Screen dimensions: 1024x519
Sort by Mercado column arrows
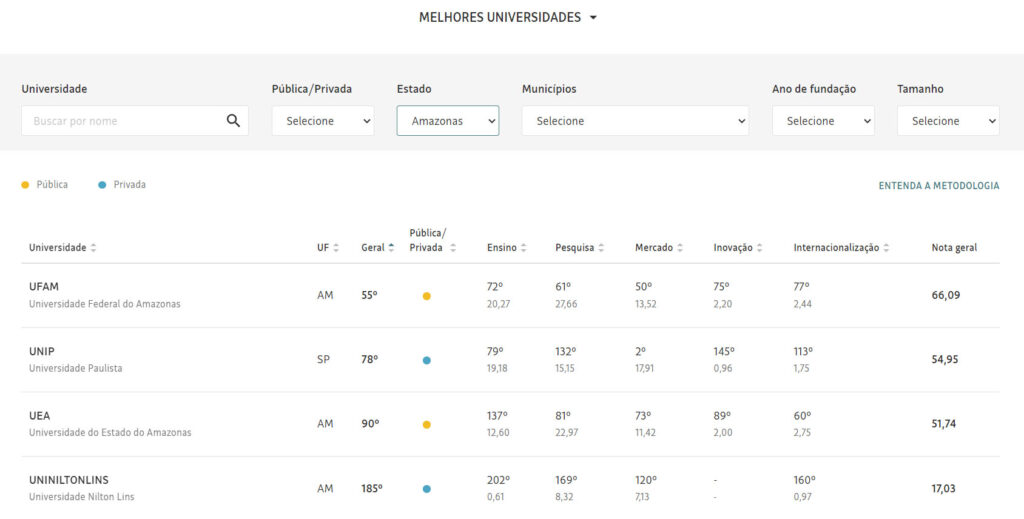(x=681, y=248)
